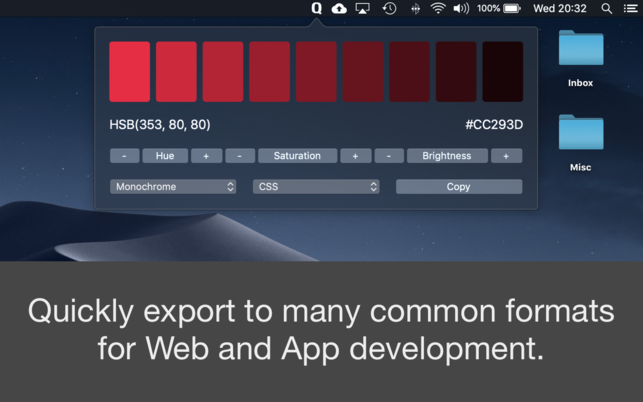This screenshot has width=643, height=402.
Task: Click the 100% battery percentage text
Action: (488, 8)
